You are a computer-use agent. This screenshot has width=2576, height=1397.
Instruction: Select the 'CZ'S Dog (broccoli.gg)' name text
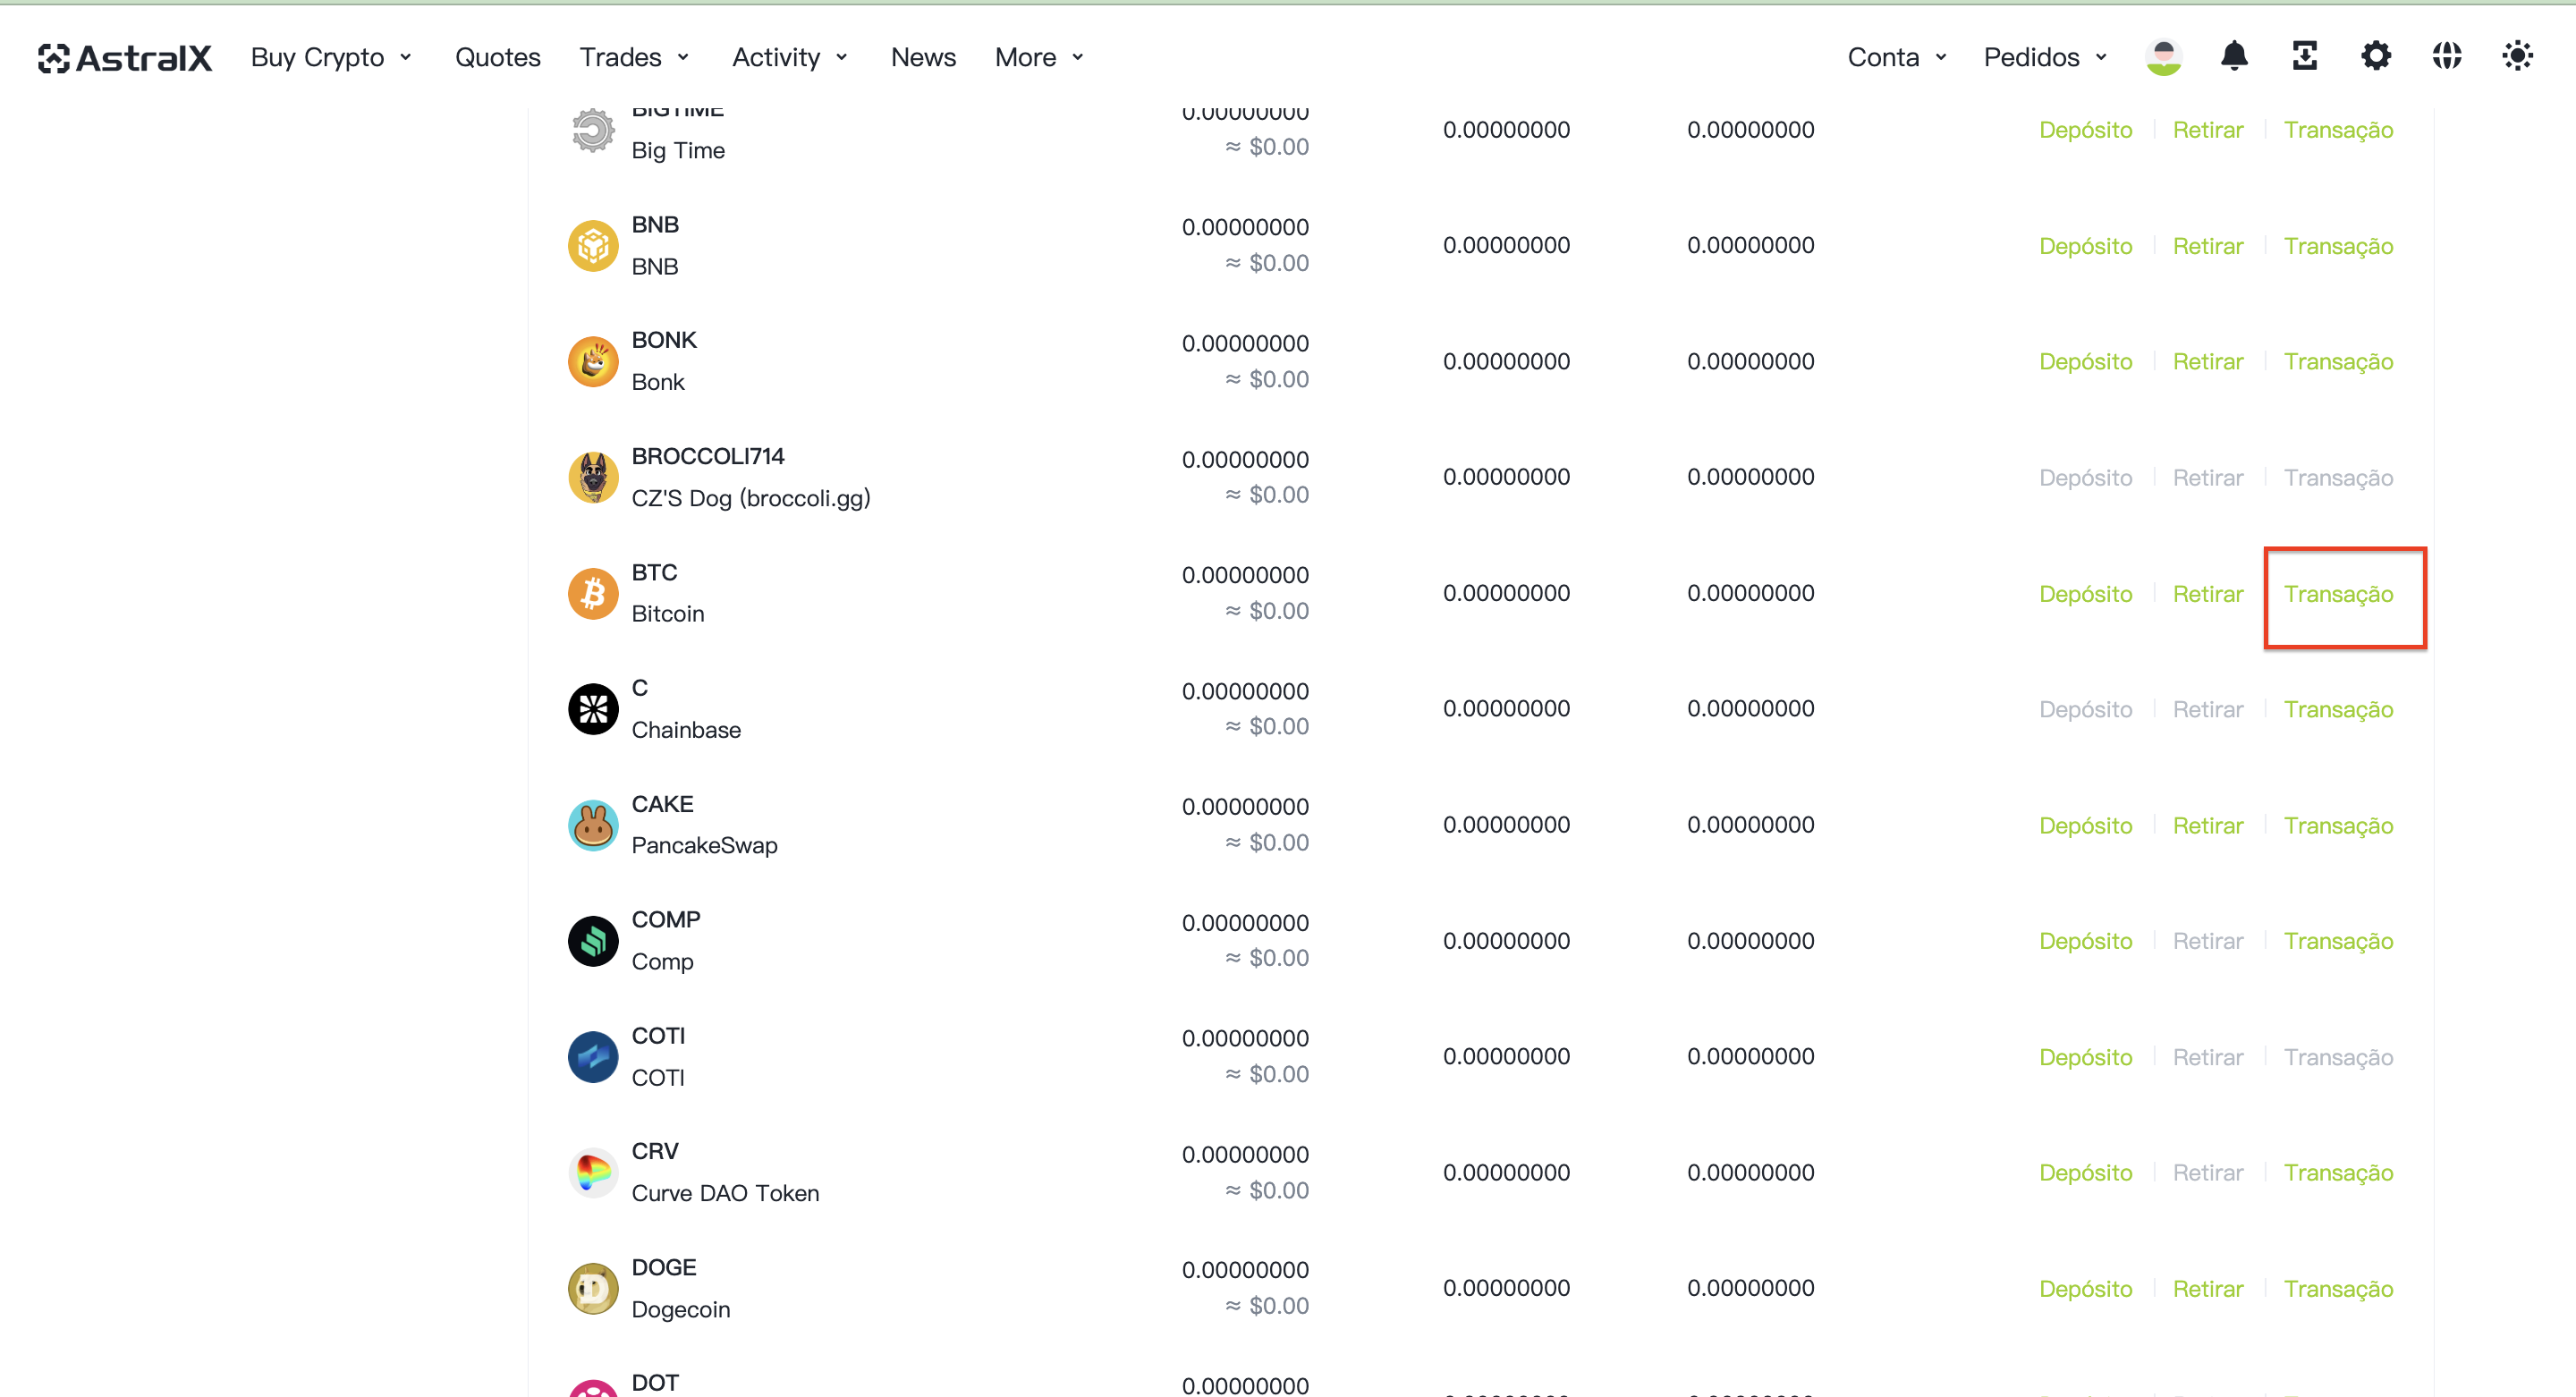click(750, 498)
